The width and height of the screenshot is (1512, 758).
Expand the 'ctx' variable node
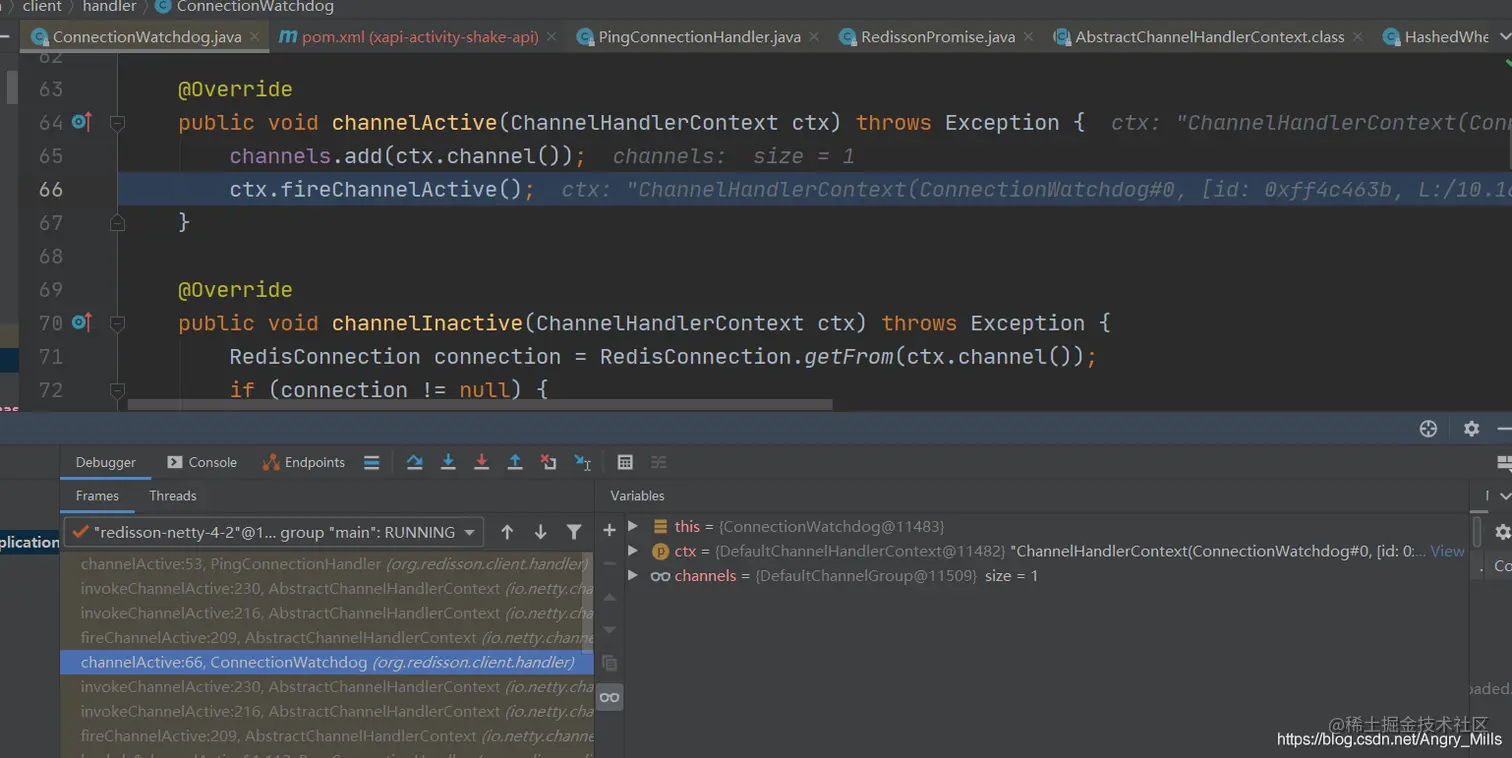(x=633, y=551)
